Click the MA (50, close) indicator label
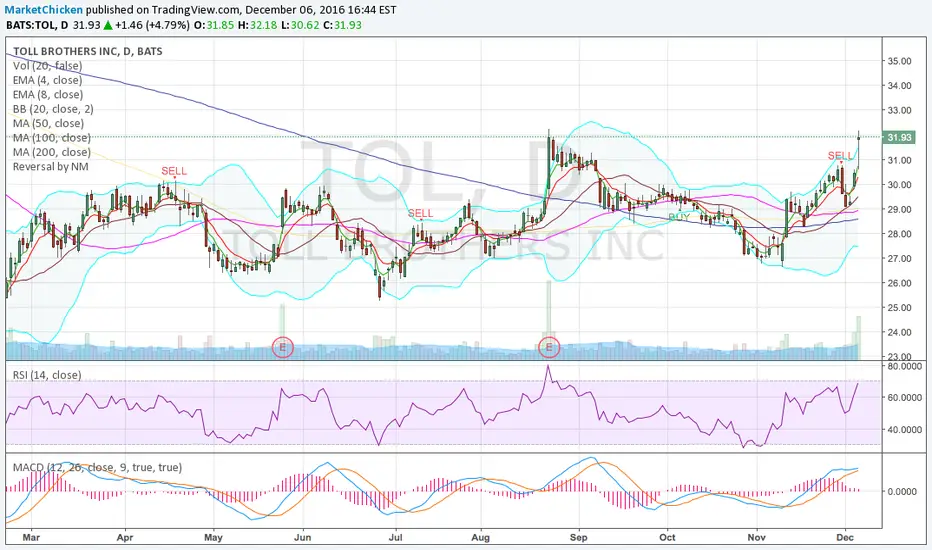The image size is (932, 550). click(x=49, y=123)
